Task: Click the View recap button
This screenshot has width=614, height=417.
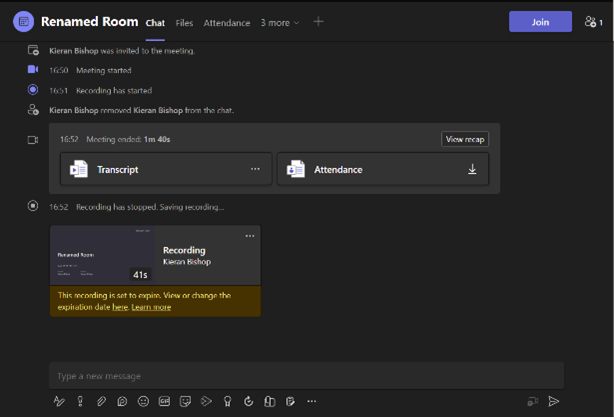Action: pyautogui.click(x=465, y=139)
